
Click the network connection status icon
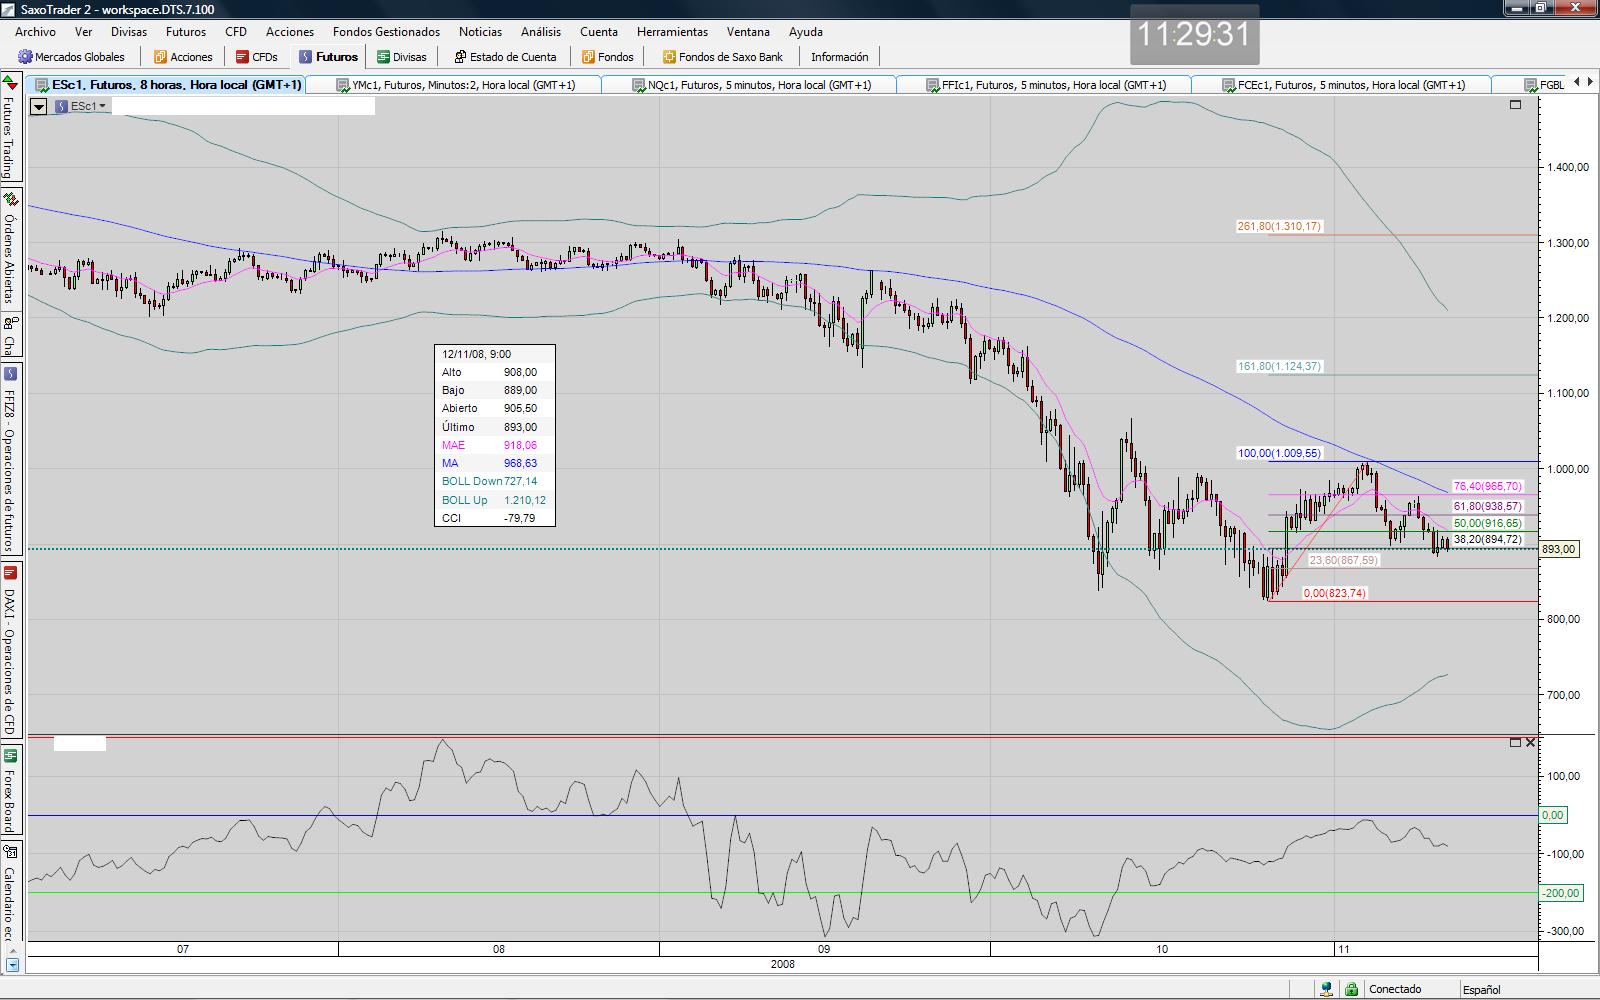(x=1326, y=989)
